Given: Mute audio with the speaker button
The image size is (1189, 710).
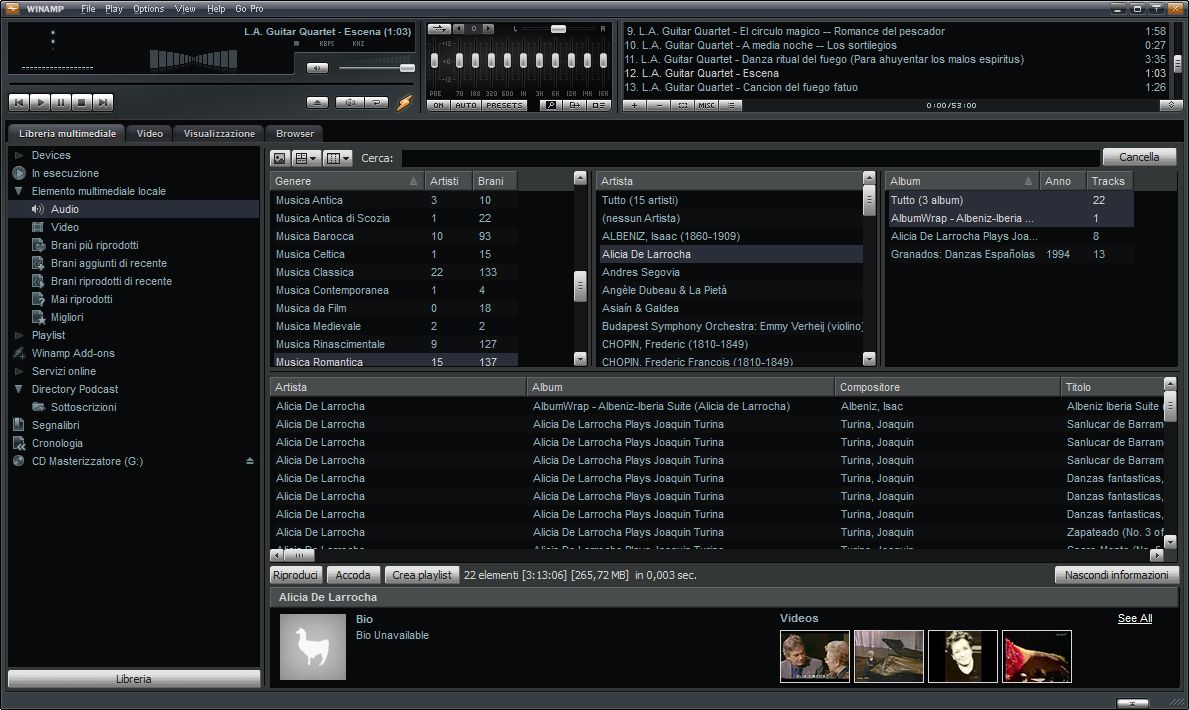Looking at the screenshot, I should click(317, 68).
